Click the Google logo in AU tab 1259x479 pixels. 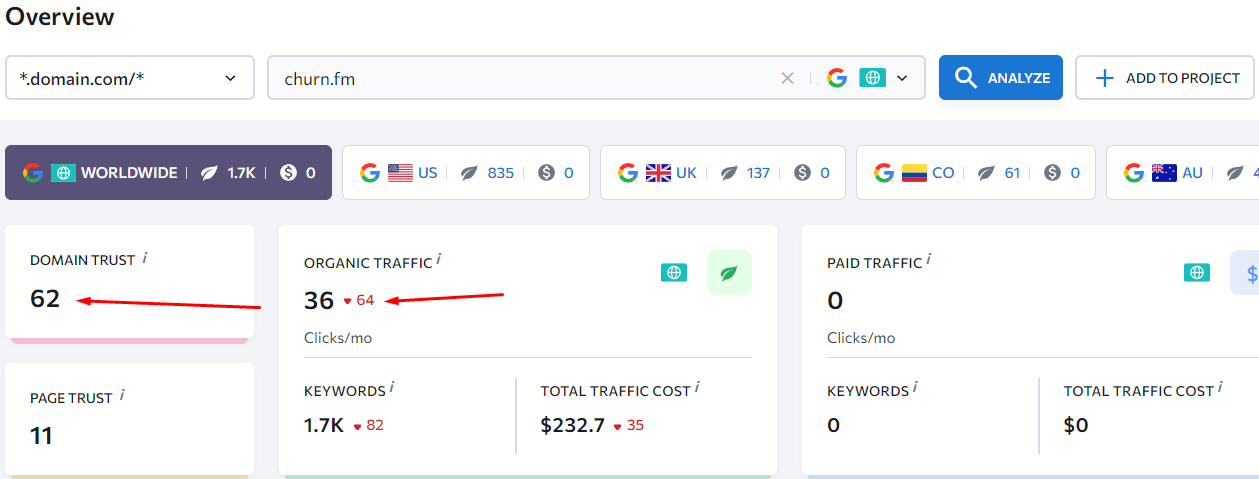pos(1134,173)
